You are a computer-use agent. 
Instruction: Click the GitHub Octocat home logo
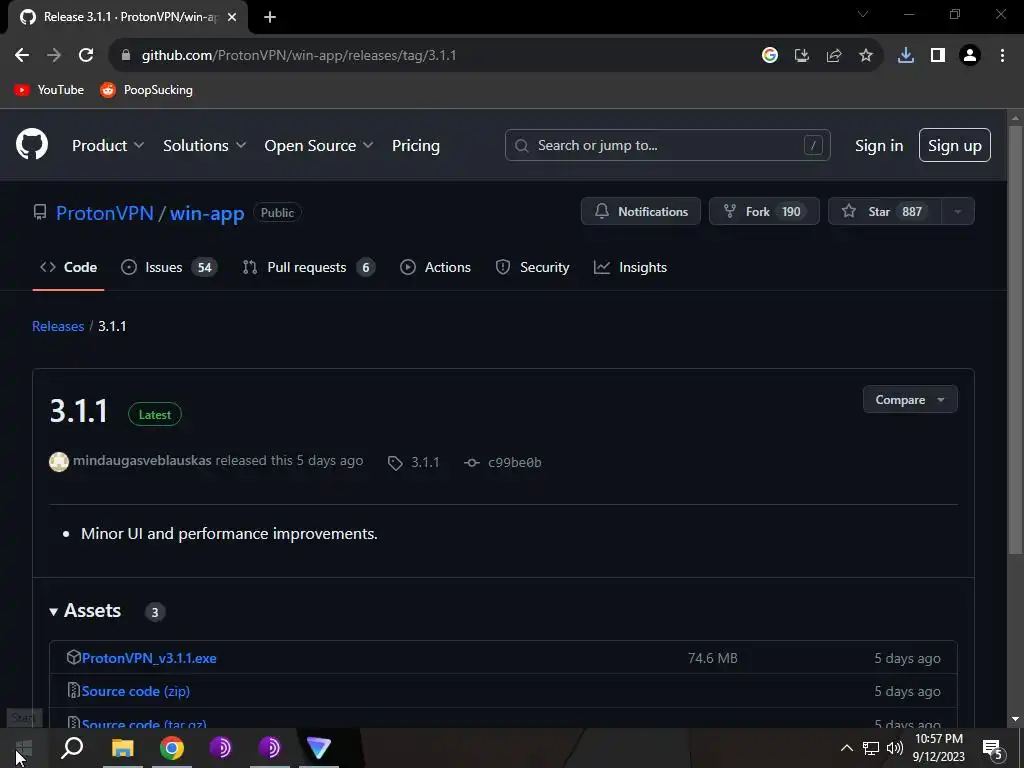(32, 145)
